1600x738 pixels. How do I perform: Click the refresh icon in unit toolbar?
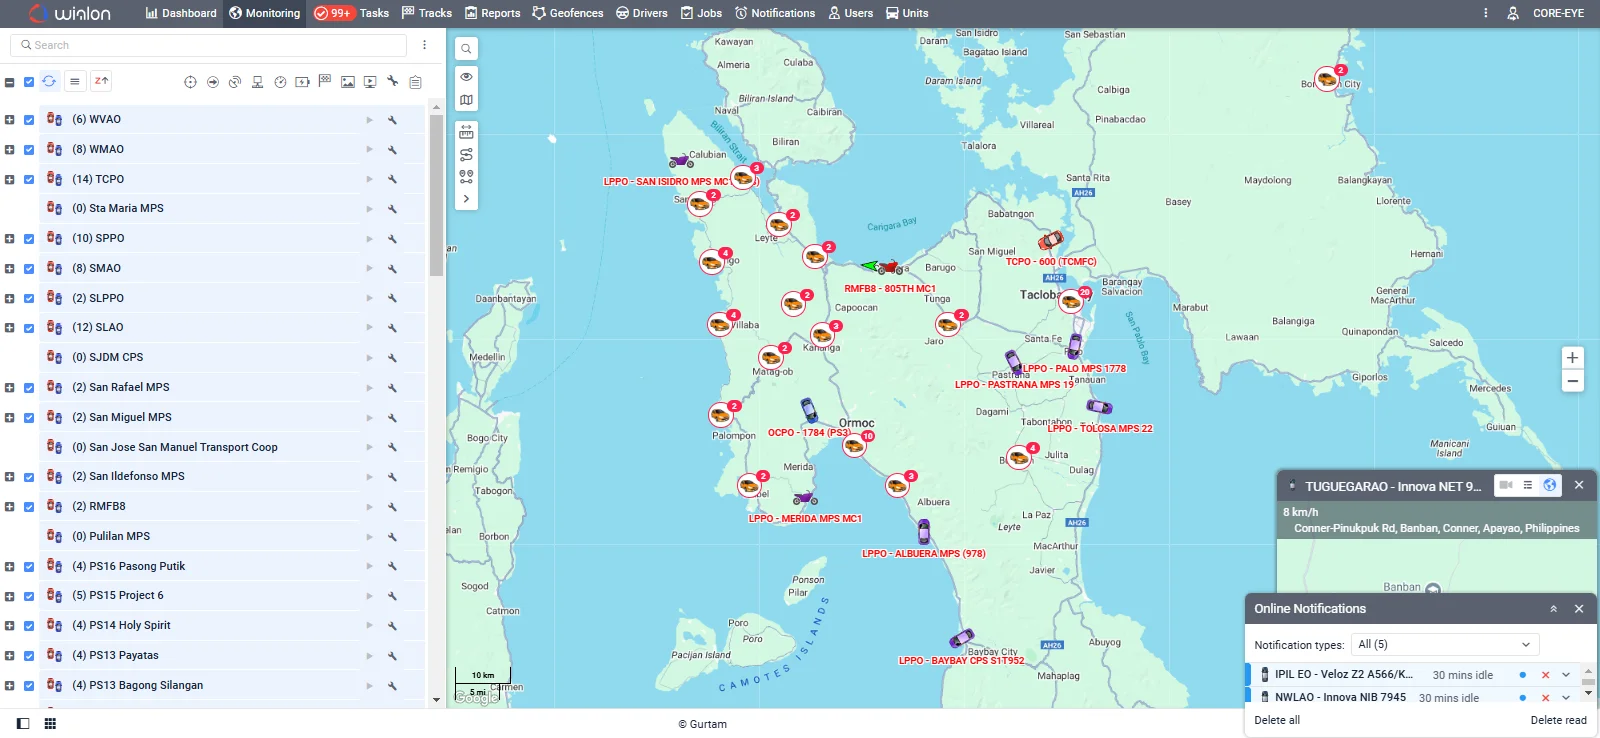click(x=49, y=82)
